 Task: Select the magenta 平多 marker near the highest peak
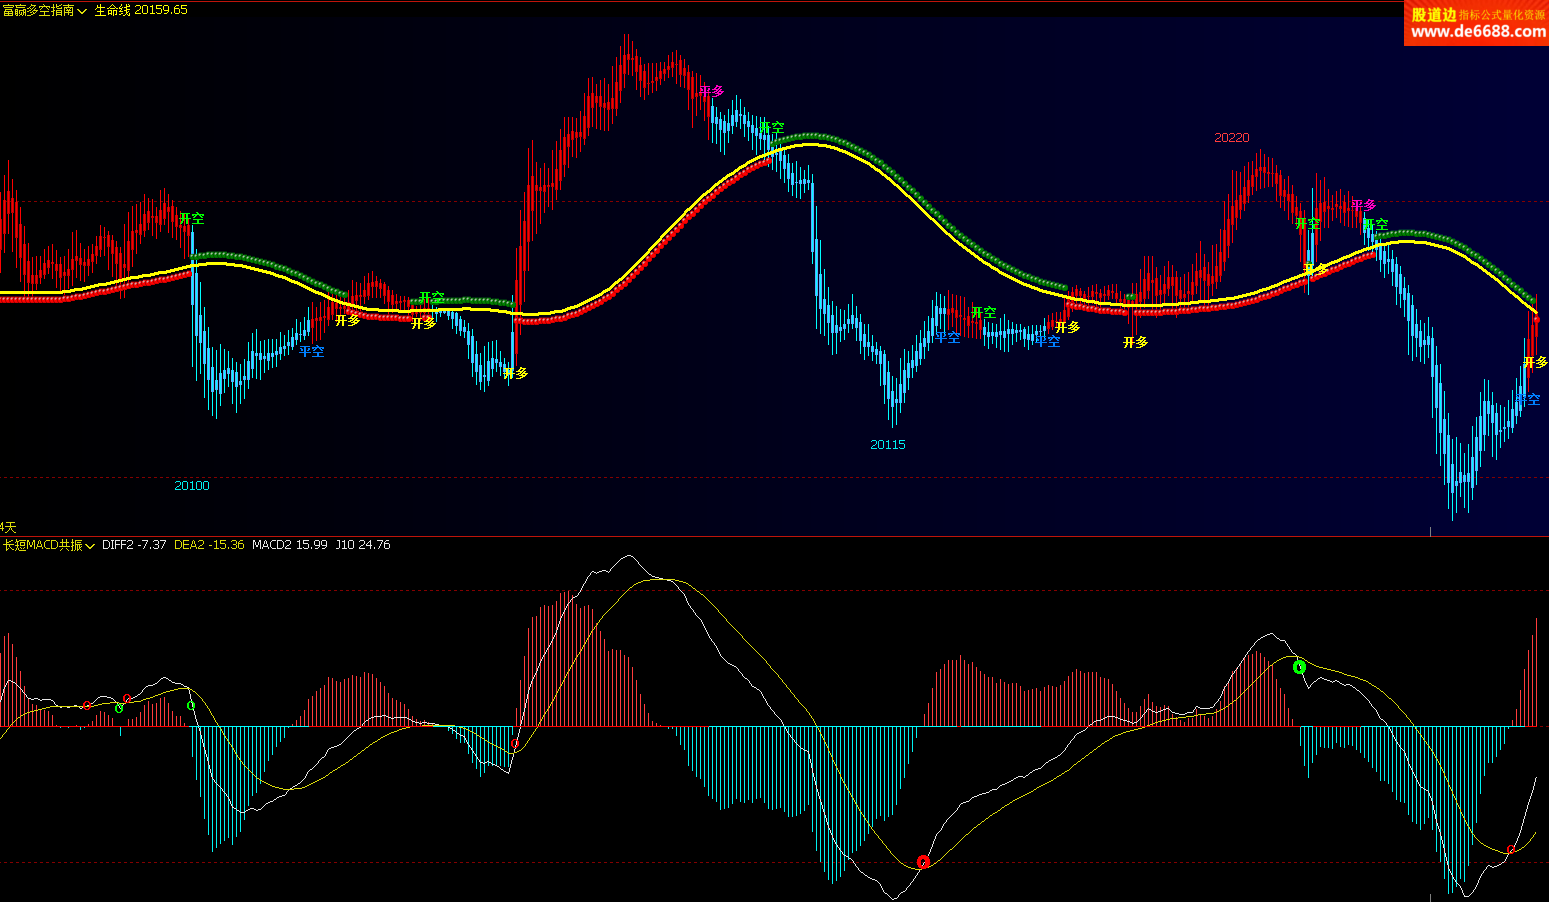711,91
